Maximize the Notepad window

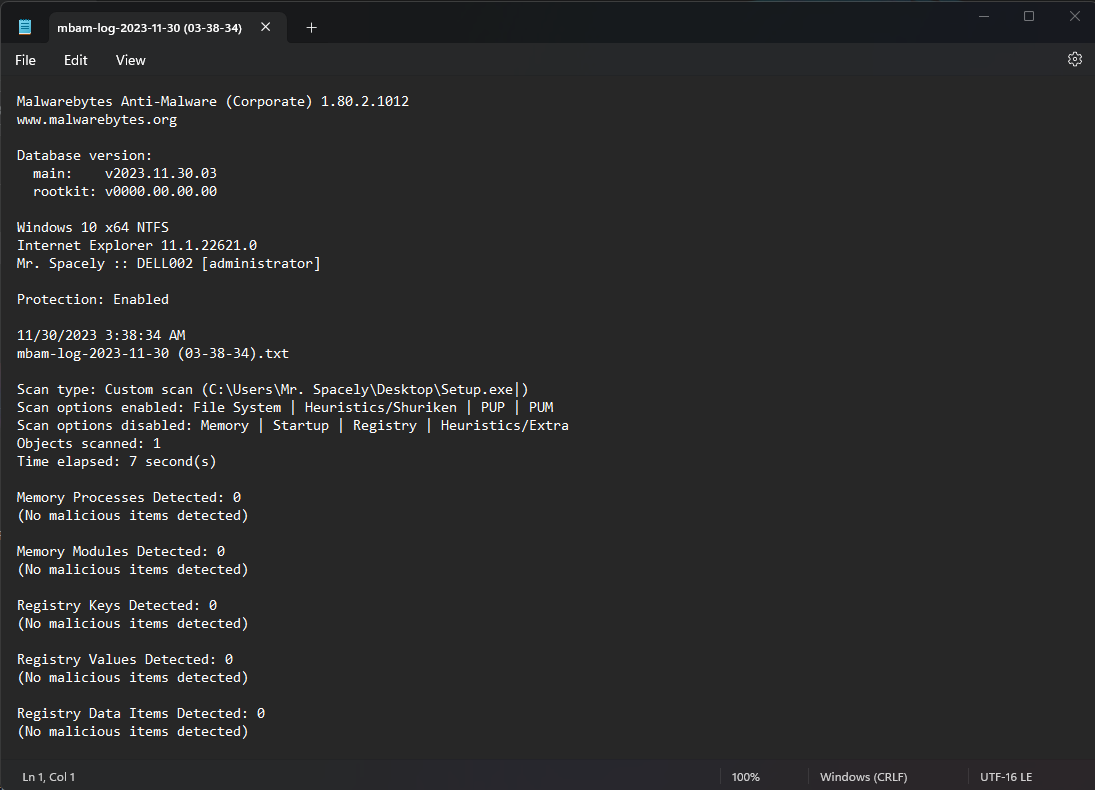[1029, 16]
